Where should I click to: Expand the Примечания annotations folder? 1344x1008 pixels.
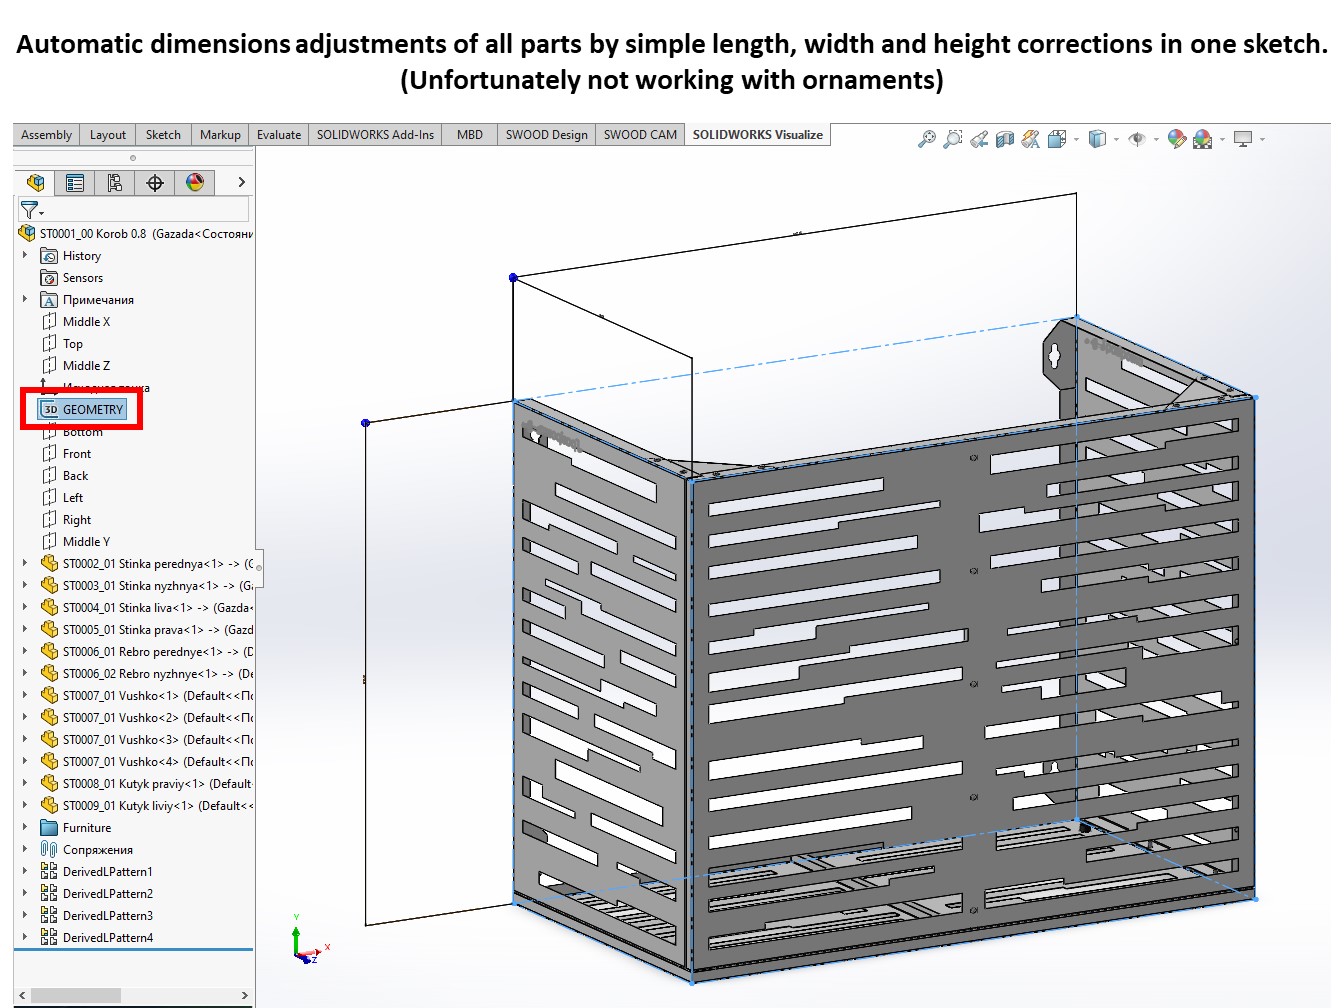(25, 300)
